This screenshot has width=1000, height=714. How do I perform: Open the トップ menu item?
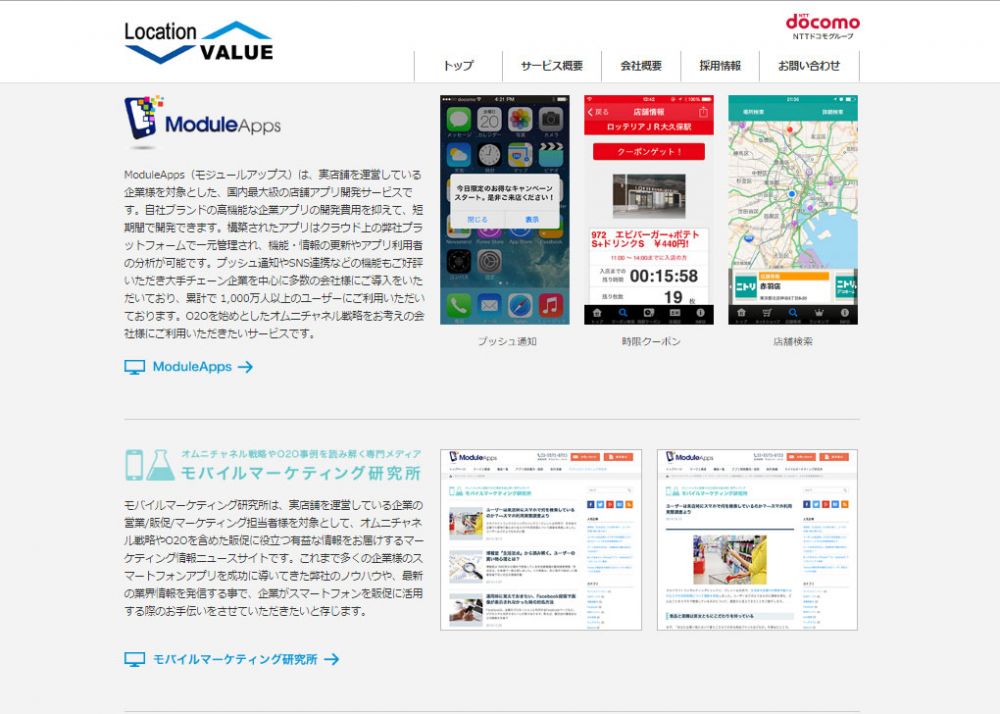click(458, 66)
